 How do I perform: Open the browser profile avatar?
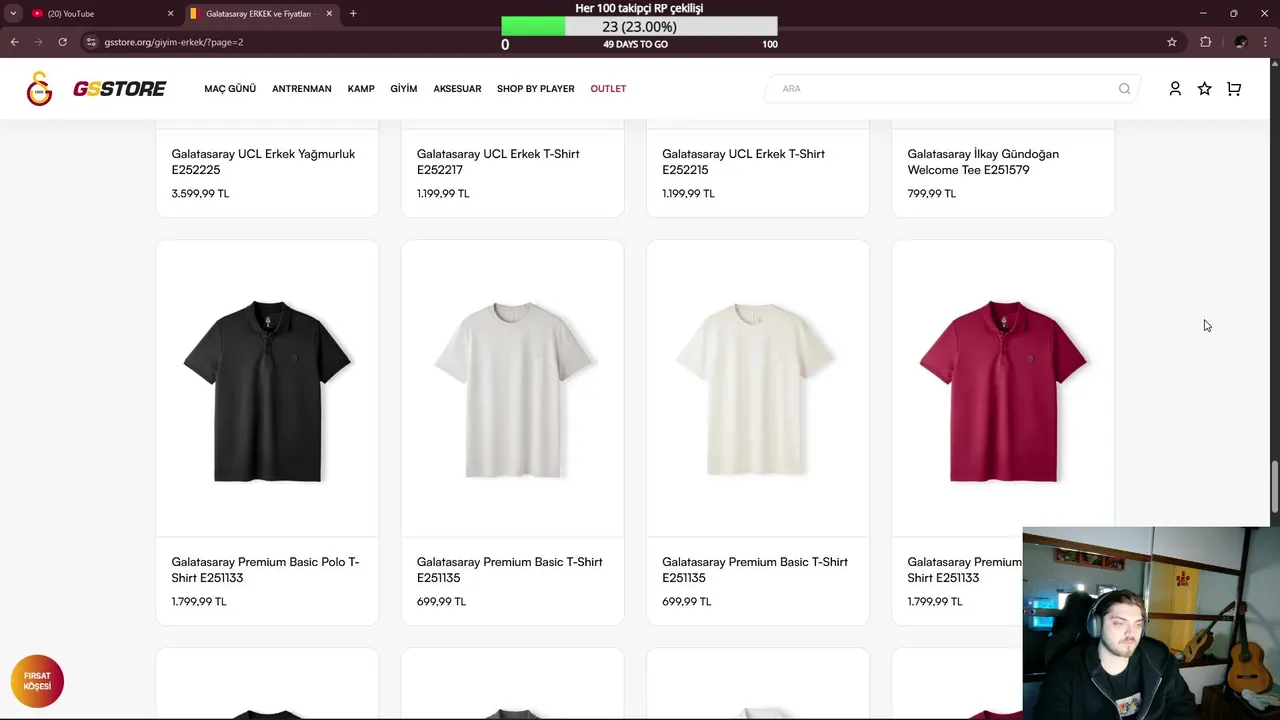1240,42
